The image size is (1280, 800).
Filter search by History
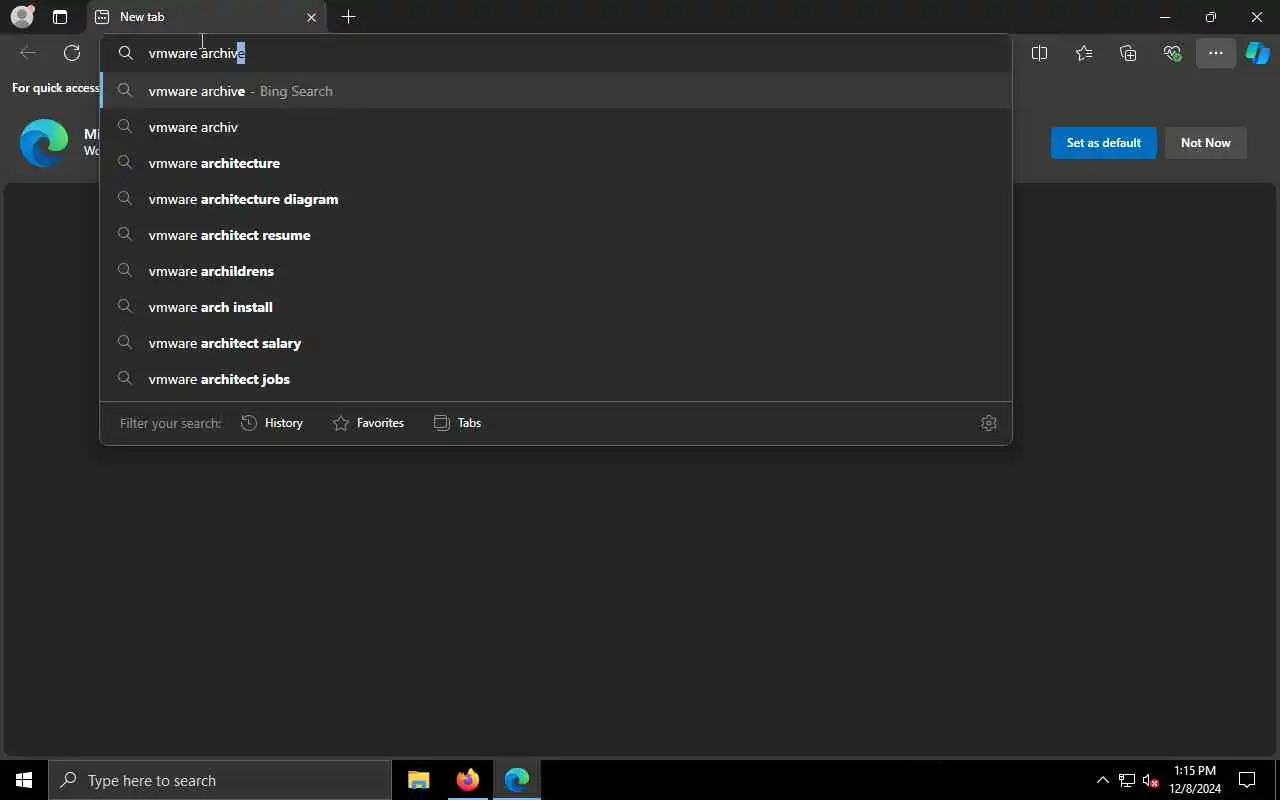[x=272, y=423]
